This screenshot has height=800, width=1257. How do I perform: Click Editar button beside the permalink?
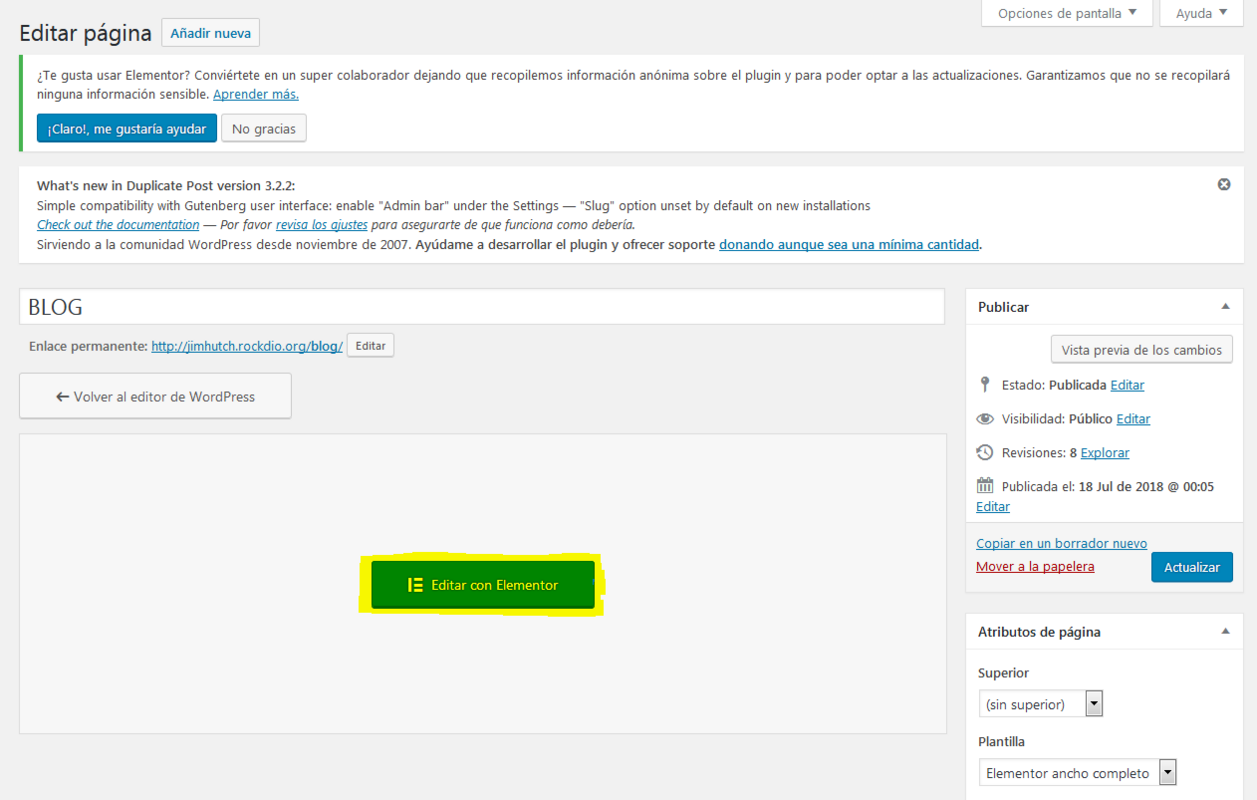point(371,346)
